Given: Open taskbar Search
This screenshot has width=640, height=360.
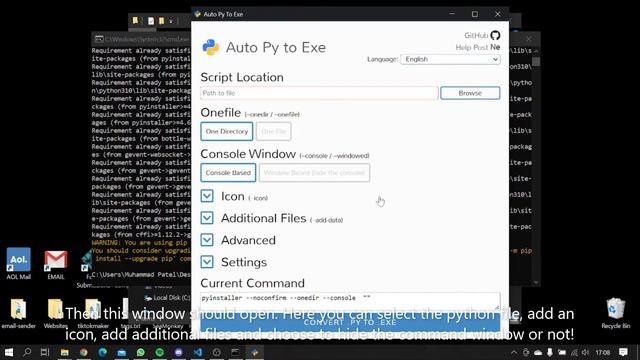Looking at the screenshot, I should point(27,352).
